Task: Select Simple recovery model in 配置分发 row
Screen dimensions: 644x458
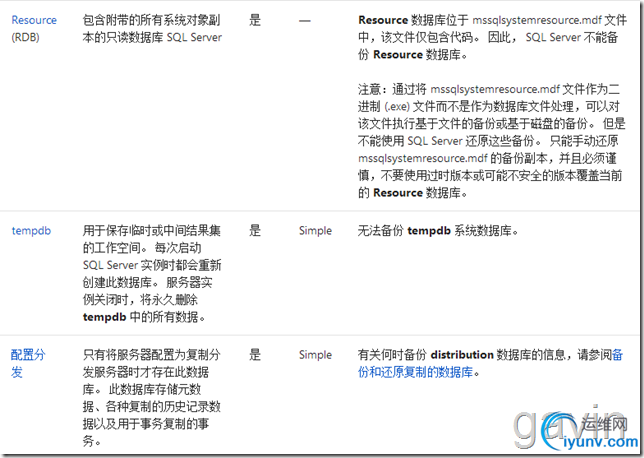Action: pos(315,355)
